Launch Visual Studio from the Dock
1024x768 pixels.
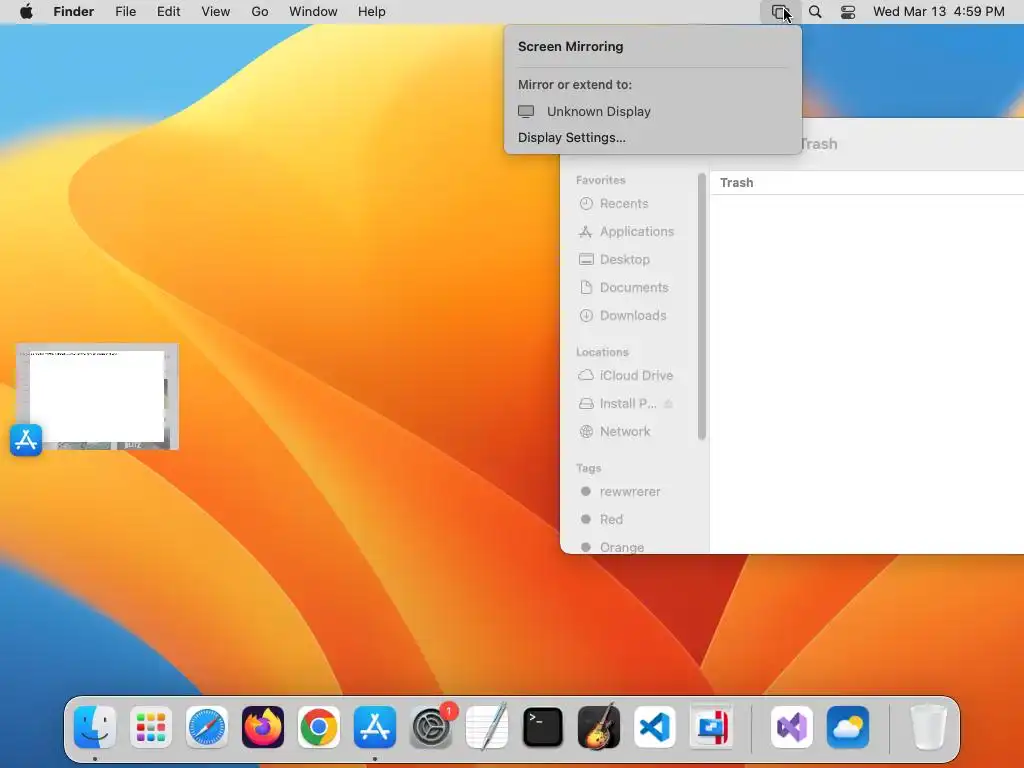(x=792, y=728)
